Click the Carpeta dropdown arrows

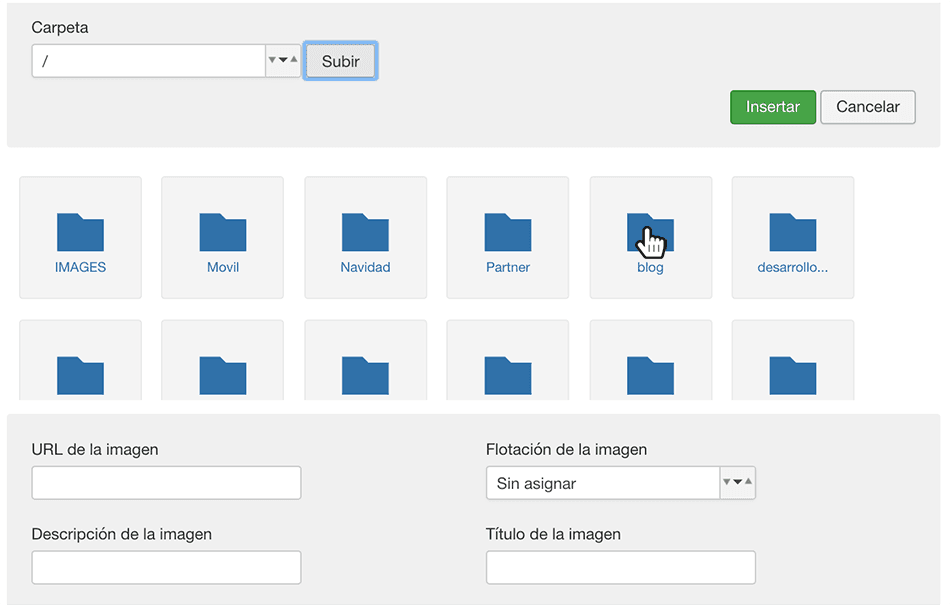283,61
